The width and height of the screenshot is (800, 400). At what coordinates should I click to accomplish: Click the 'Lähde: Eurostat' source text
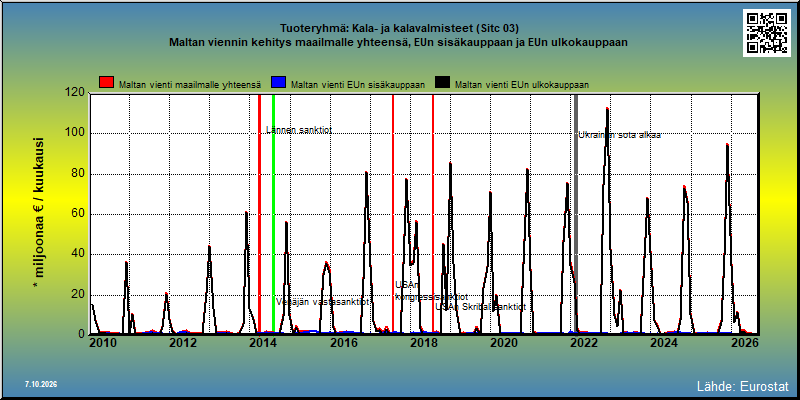click(x=743, y=386)
